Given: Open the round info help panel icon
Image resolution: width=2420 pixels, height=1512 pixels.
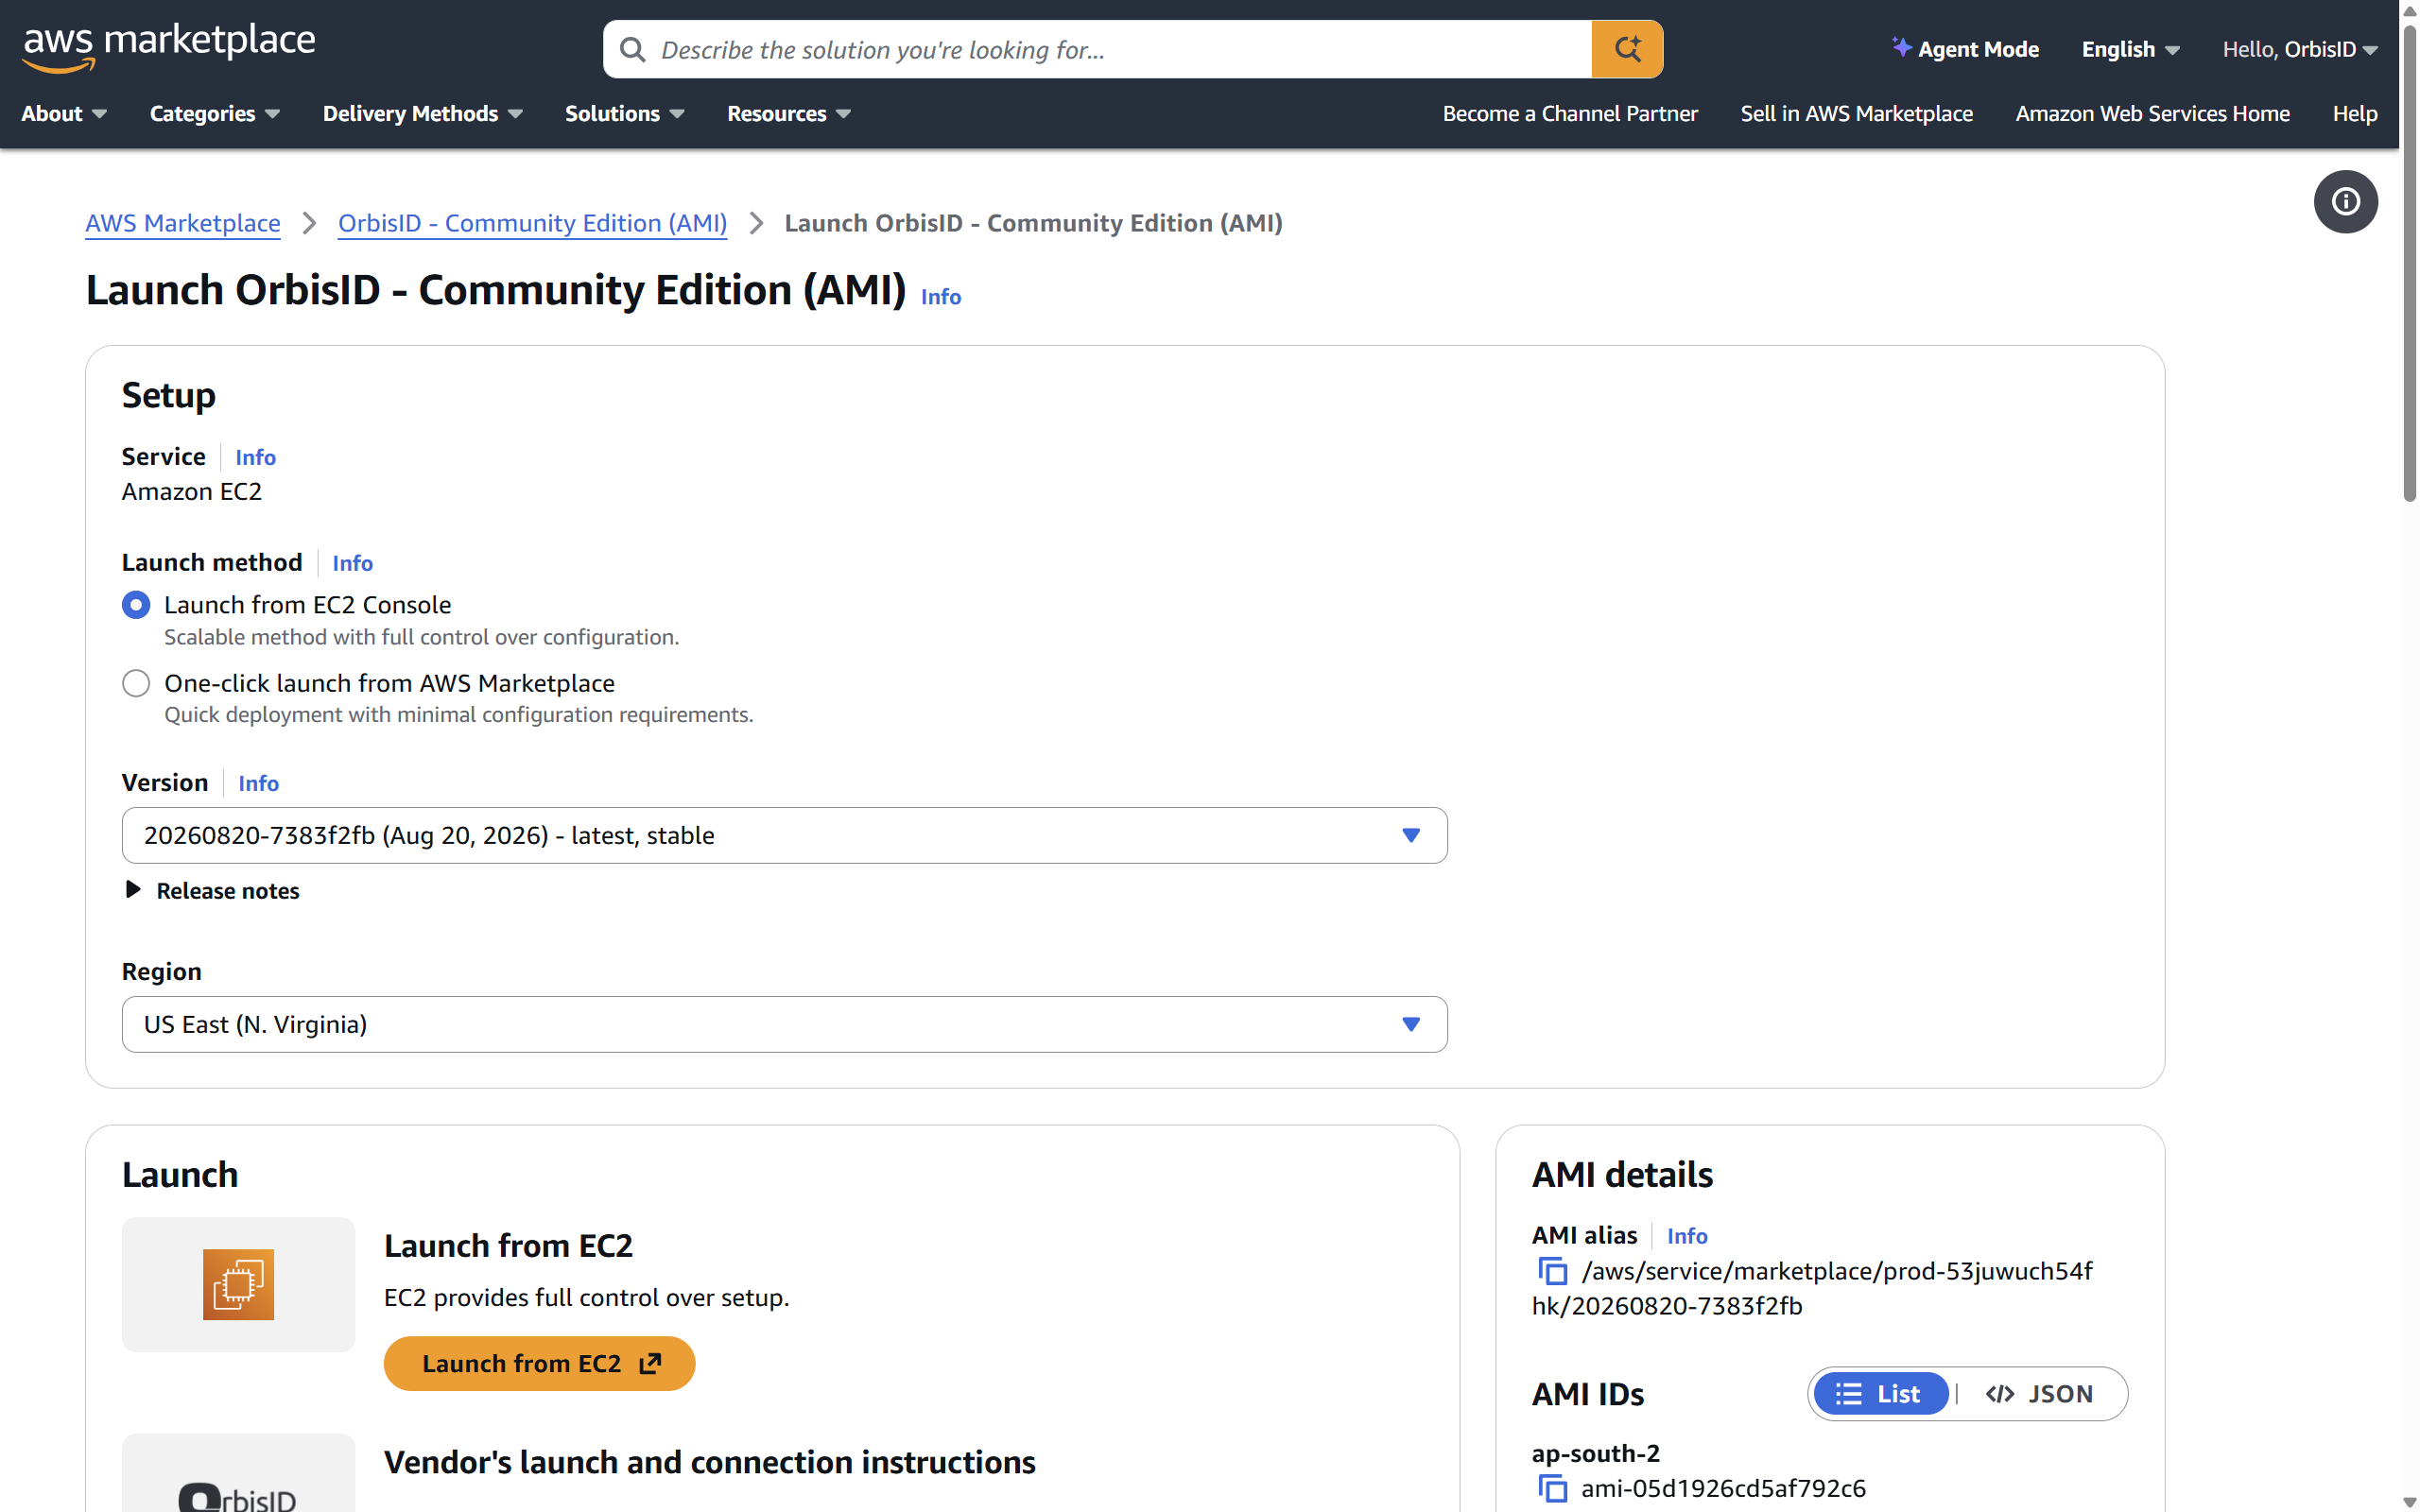Looking at the screenshot, I should point(2345,201).
